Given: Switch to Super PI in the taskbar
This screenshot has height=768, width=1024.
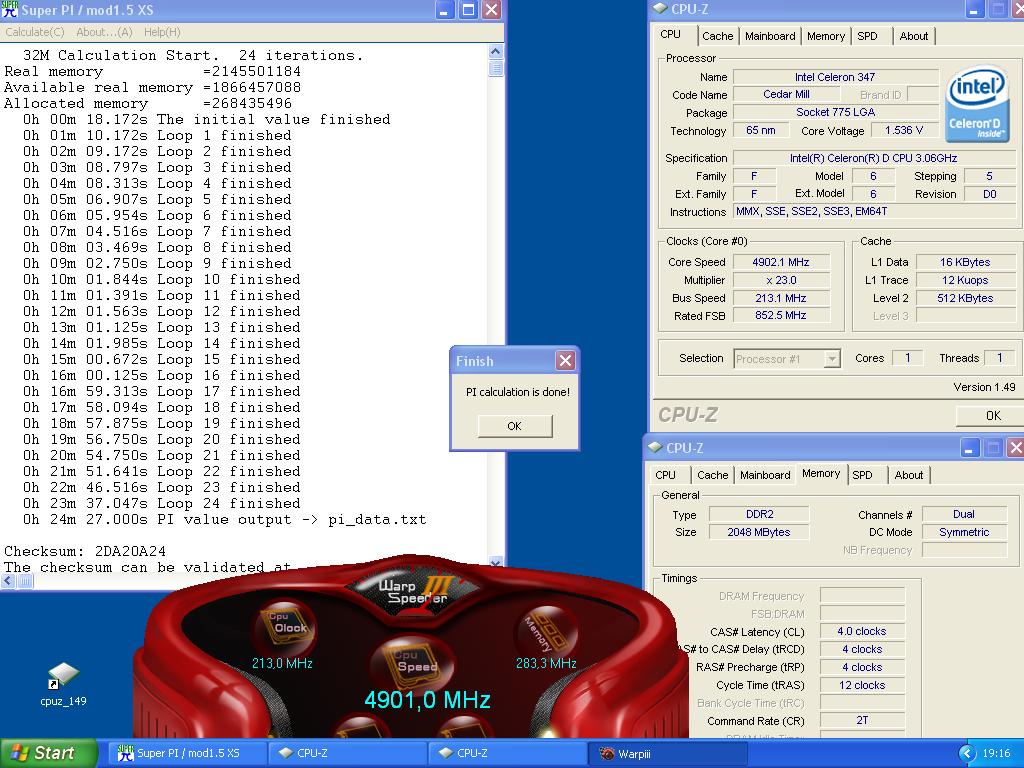Looking at the screenshot, I should pyautogui.click(x=186, y=753).
